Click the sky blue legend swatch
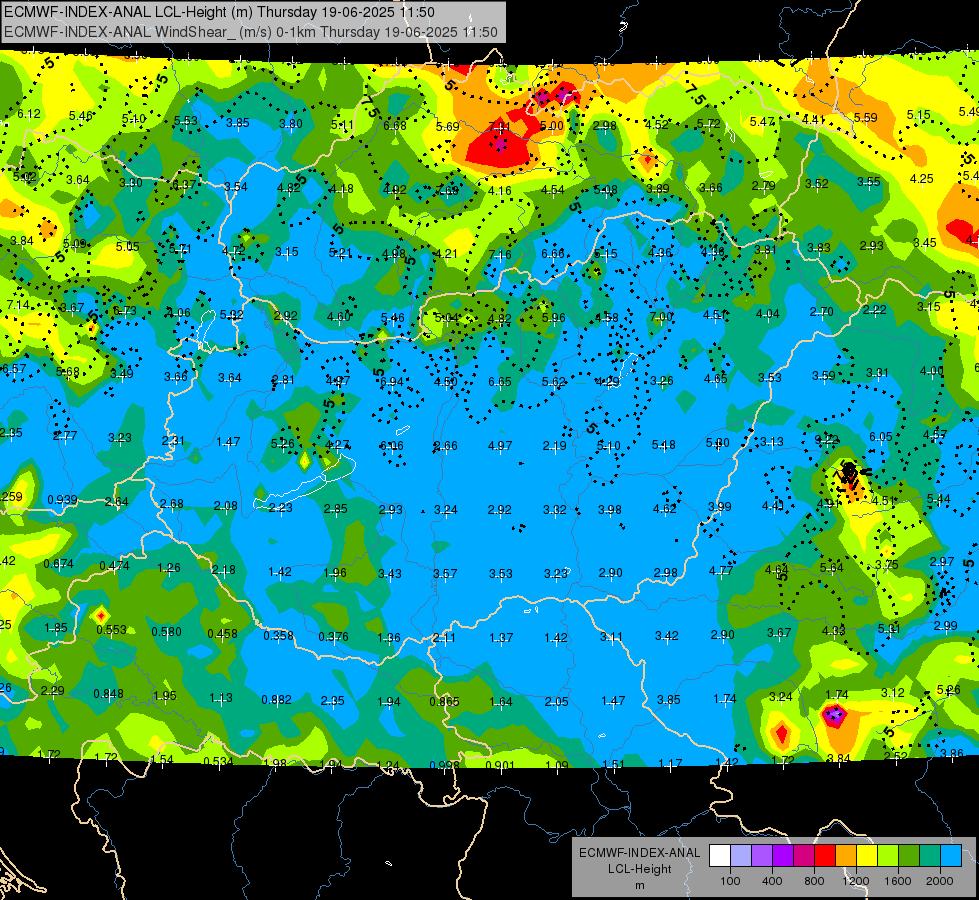Screen dimensions: 979x900 tap(952, 856)
